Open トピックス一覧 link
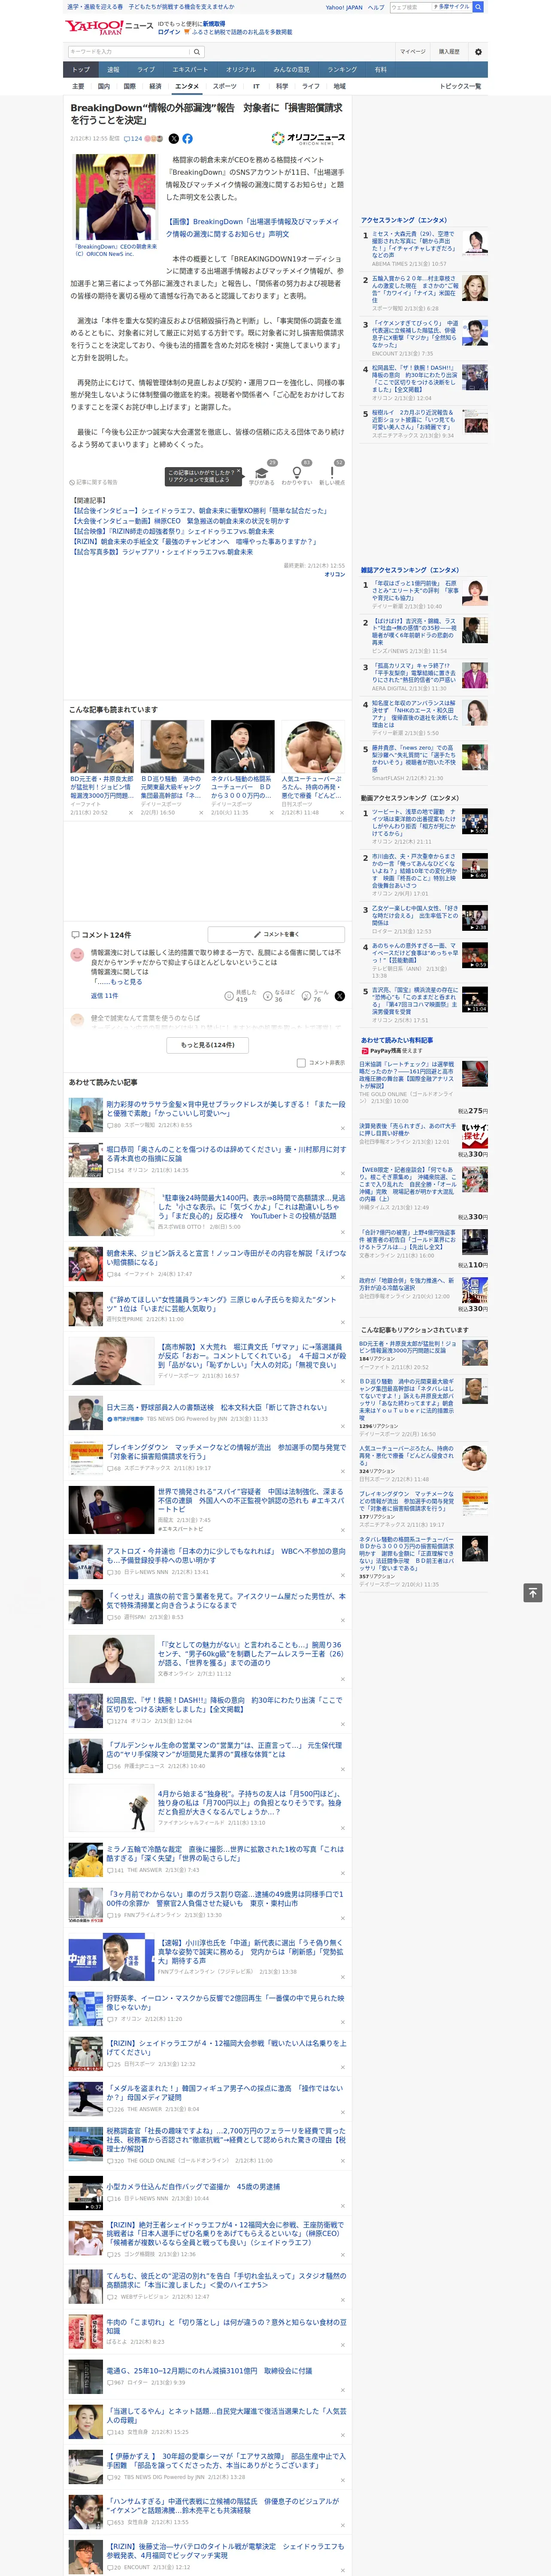The width and height of the screenshot is (551, 2576). tap(460, 86)
